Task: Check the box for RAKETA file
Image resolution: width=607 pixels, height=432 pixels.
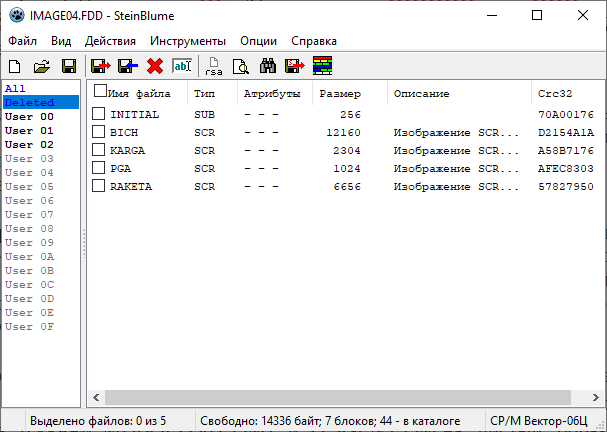Action: click(x=98, y=185)
